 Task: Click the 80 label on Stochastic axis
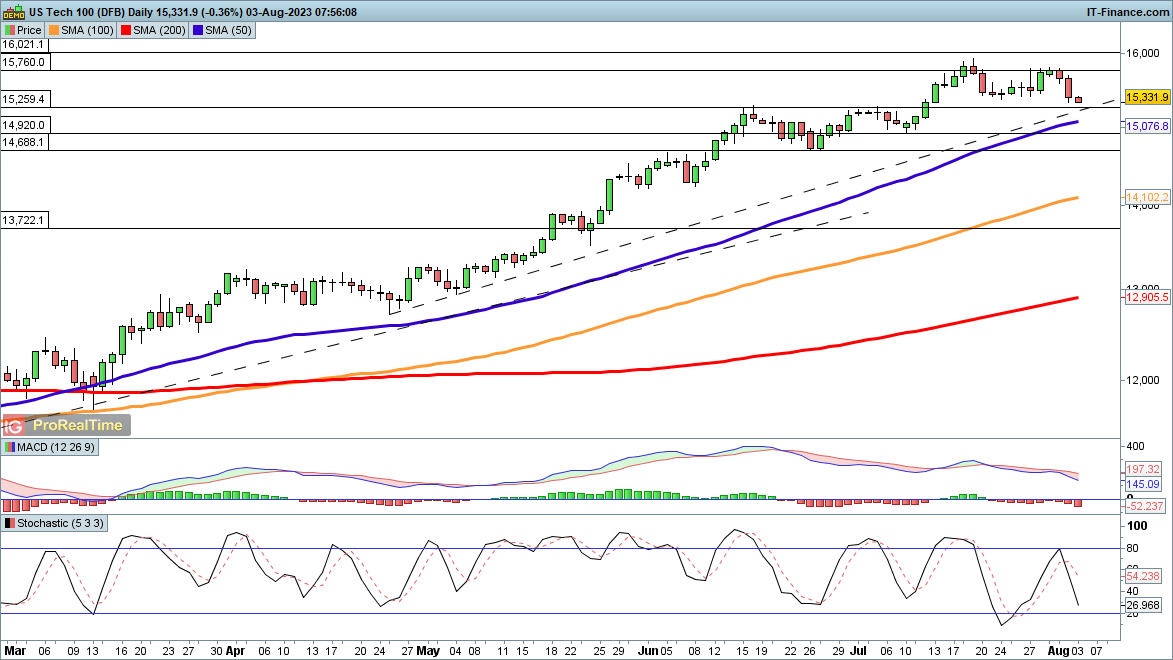[1133, 549]
